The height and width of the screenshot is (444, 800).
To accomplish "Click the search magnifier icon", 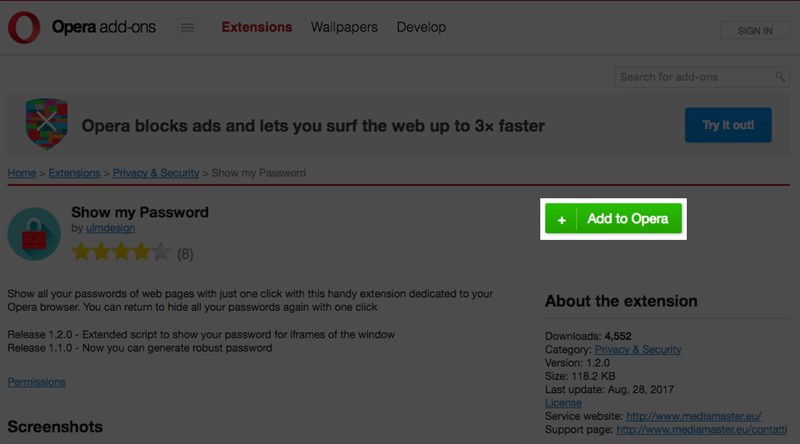I will point(780,77).
